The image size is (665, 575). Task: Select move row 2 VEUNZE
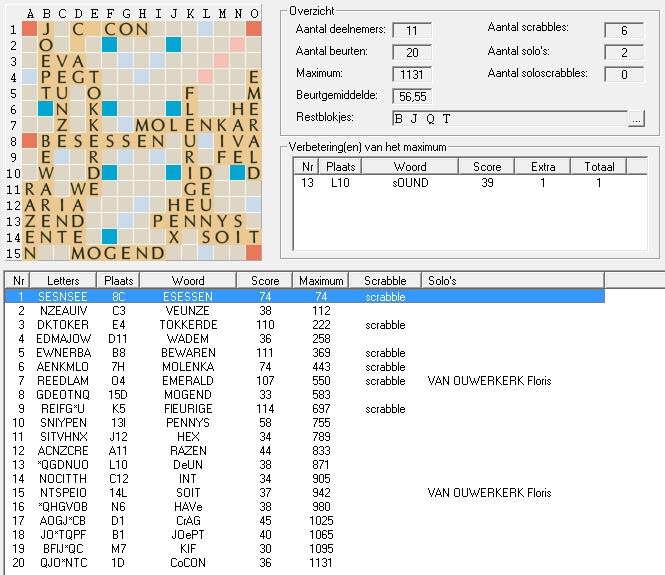[x=305, y=310]
